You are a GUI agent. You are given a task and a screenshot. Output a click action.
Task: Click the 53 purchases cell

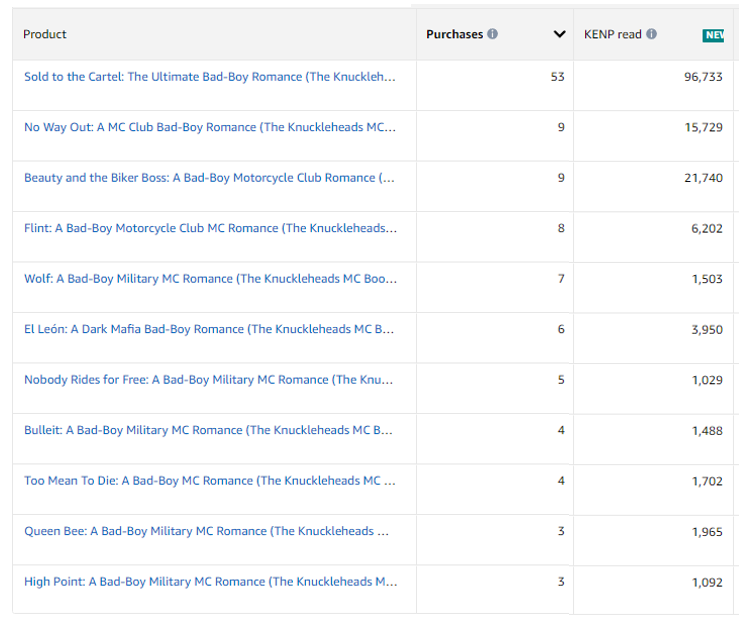click(557, 77)
